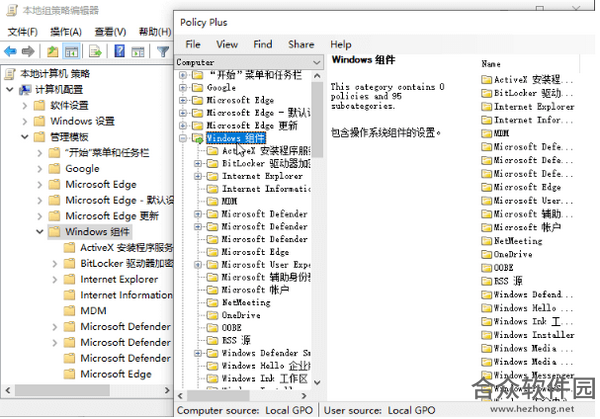Image resolution: width=600 pixels, height=419 pixels.
Task: Select 本地计算机 策略 root node
Action: click(x=55, y=73)
